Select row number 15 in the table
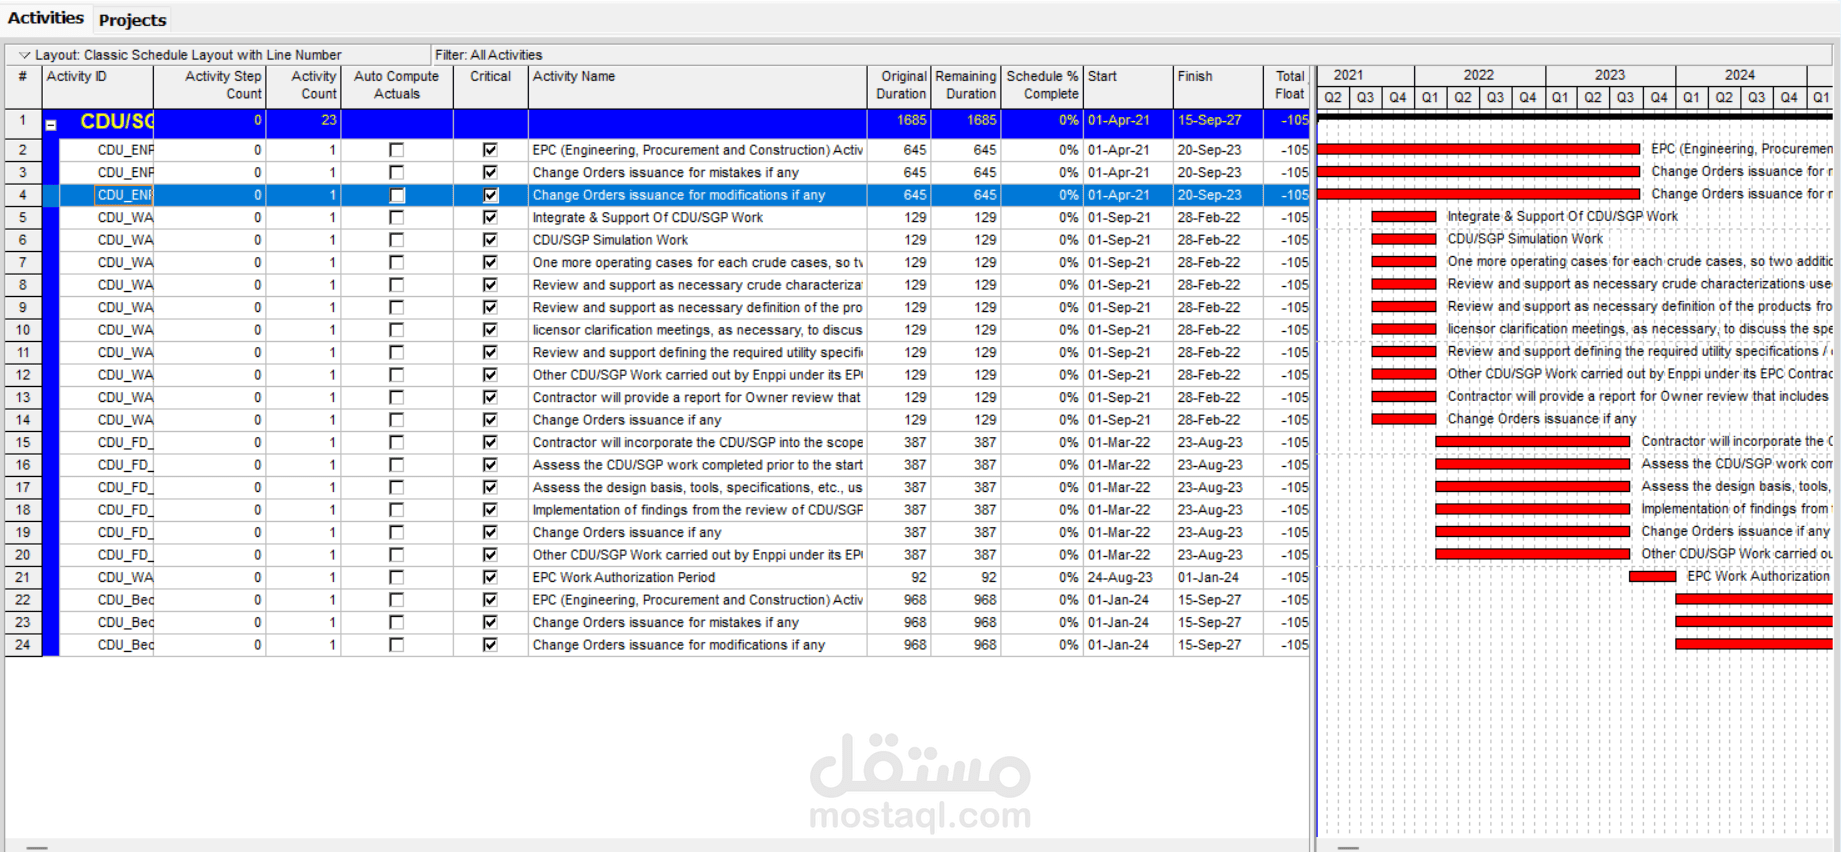This screenshot has width=1841, height=852. coord(23,442)
